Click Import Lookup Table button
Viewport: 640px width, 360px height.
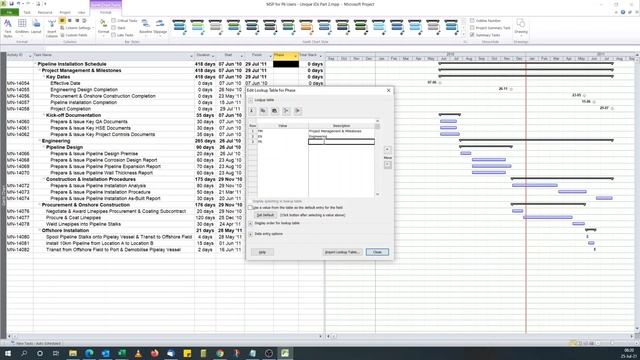pos(342,252)
